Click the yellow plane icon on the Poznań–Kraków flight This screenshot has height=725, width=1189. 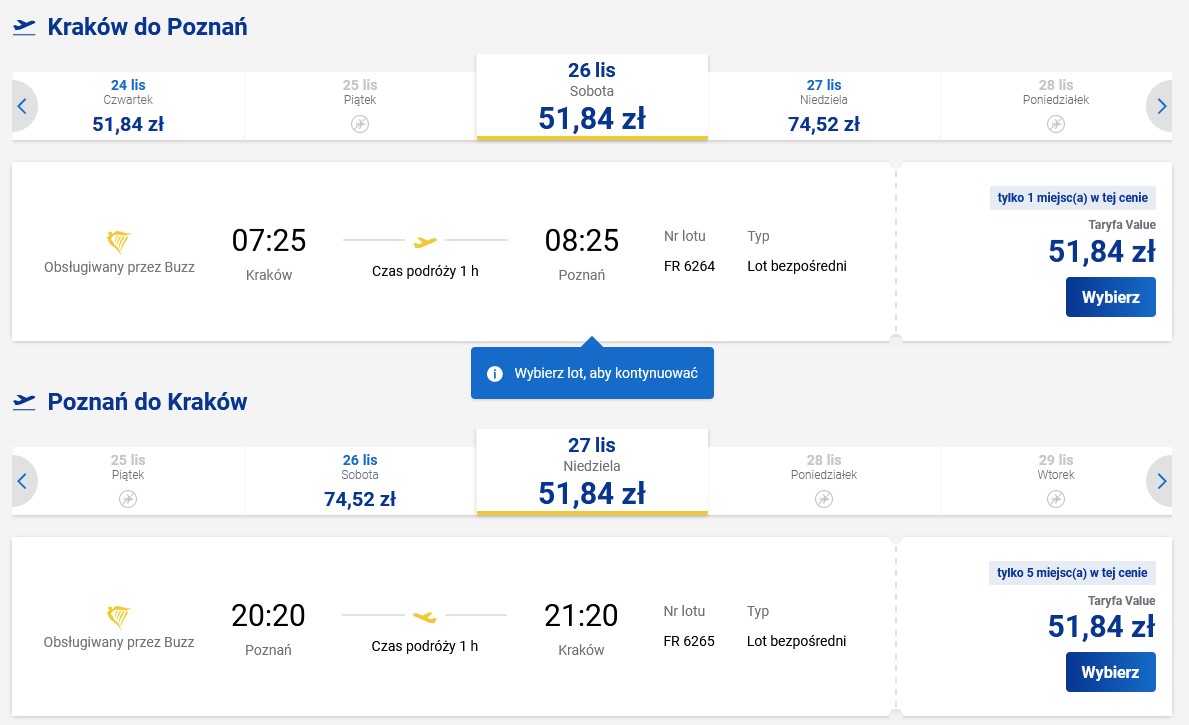click(425, 617)
